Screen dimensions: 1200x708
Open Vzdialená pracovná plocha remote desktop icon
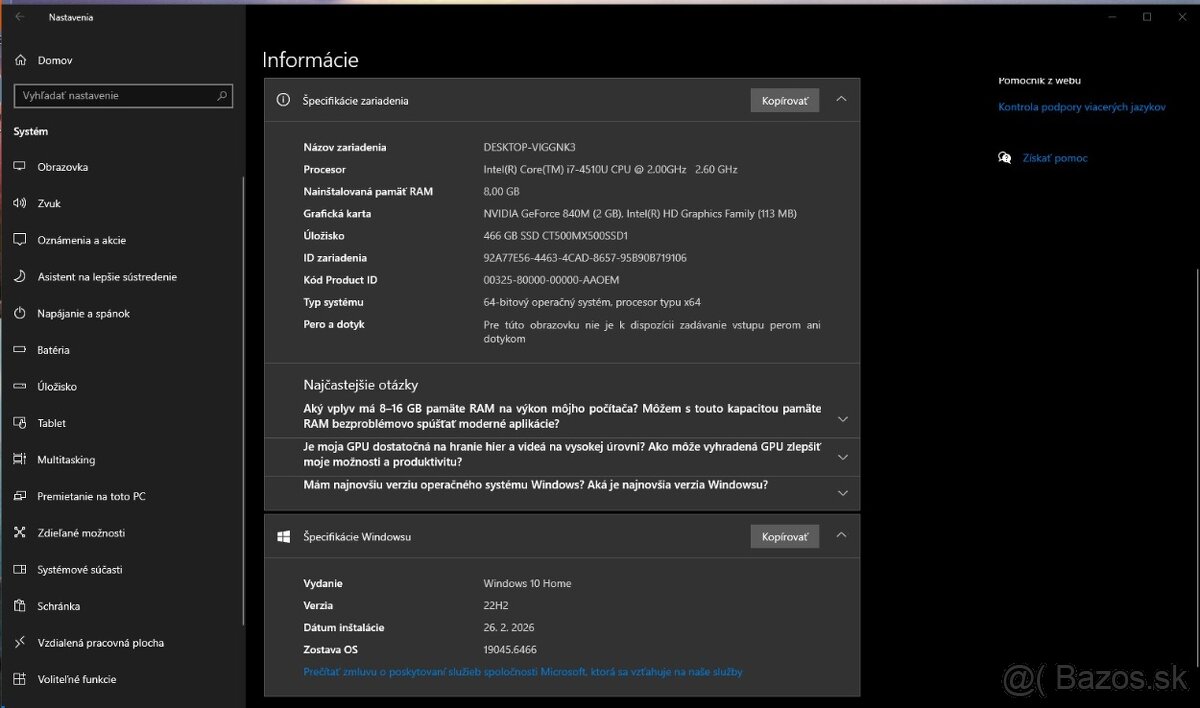pyautogui.click(x=20, y=642)
